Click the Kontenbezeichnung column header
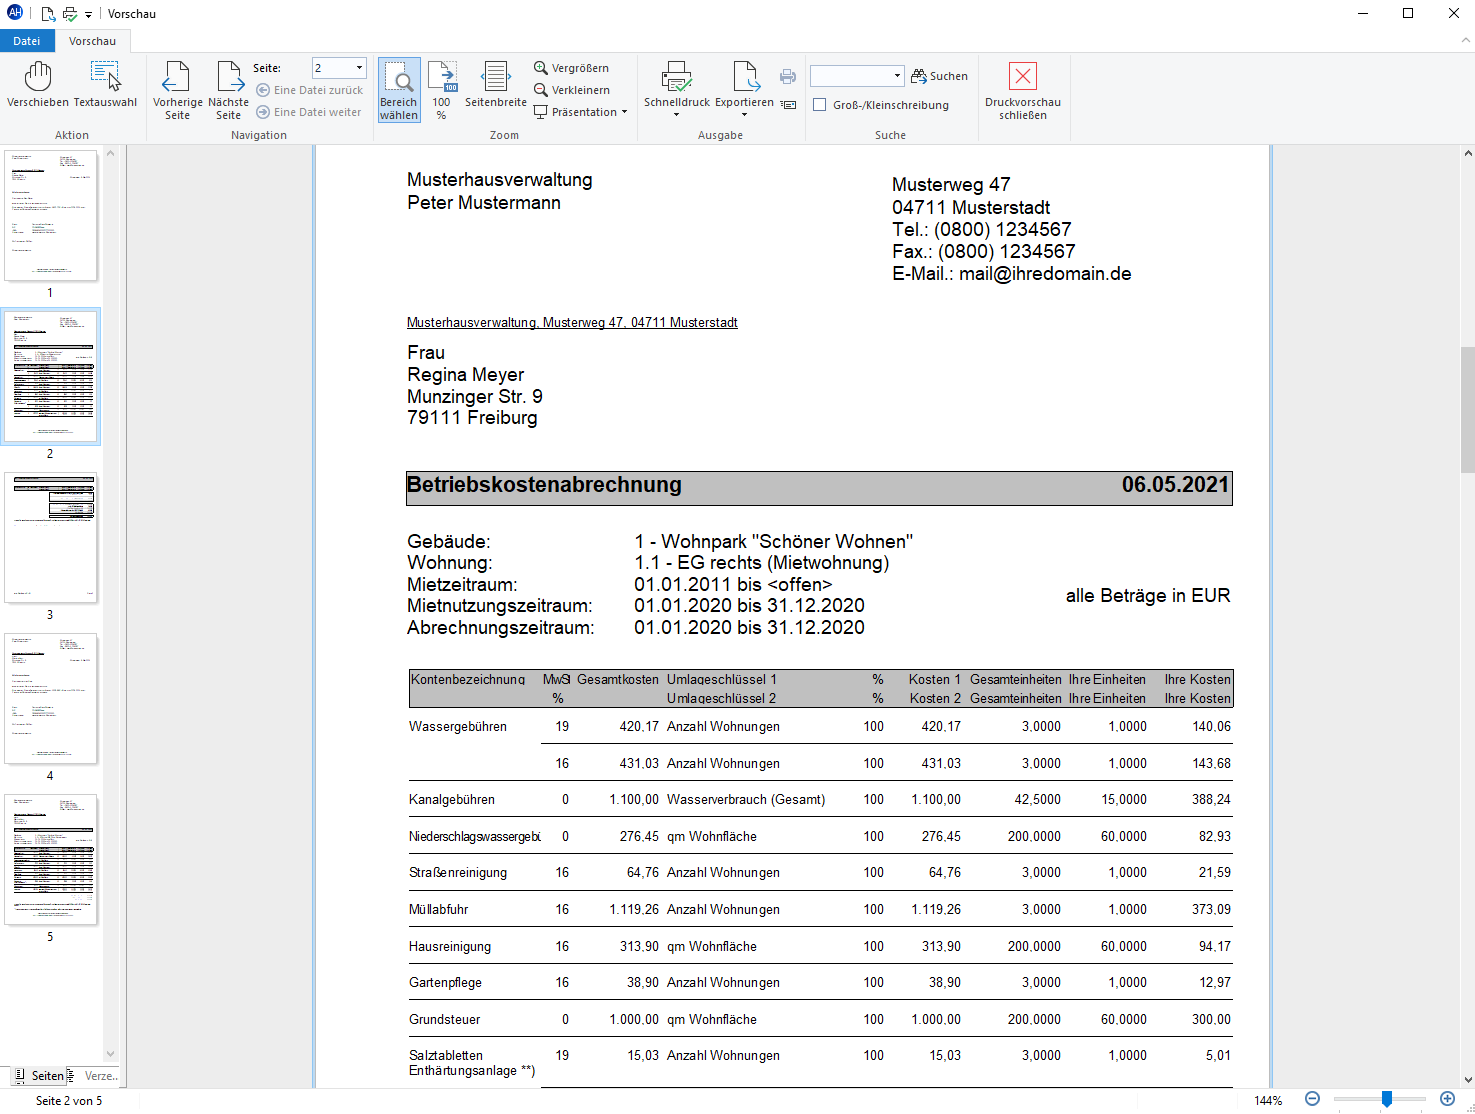 467,680
